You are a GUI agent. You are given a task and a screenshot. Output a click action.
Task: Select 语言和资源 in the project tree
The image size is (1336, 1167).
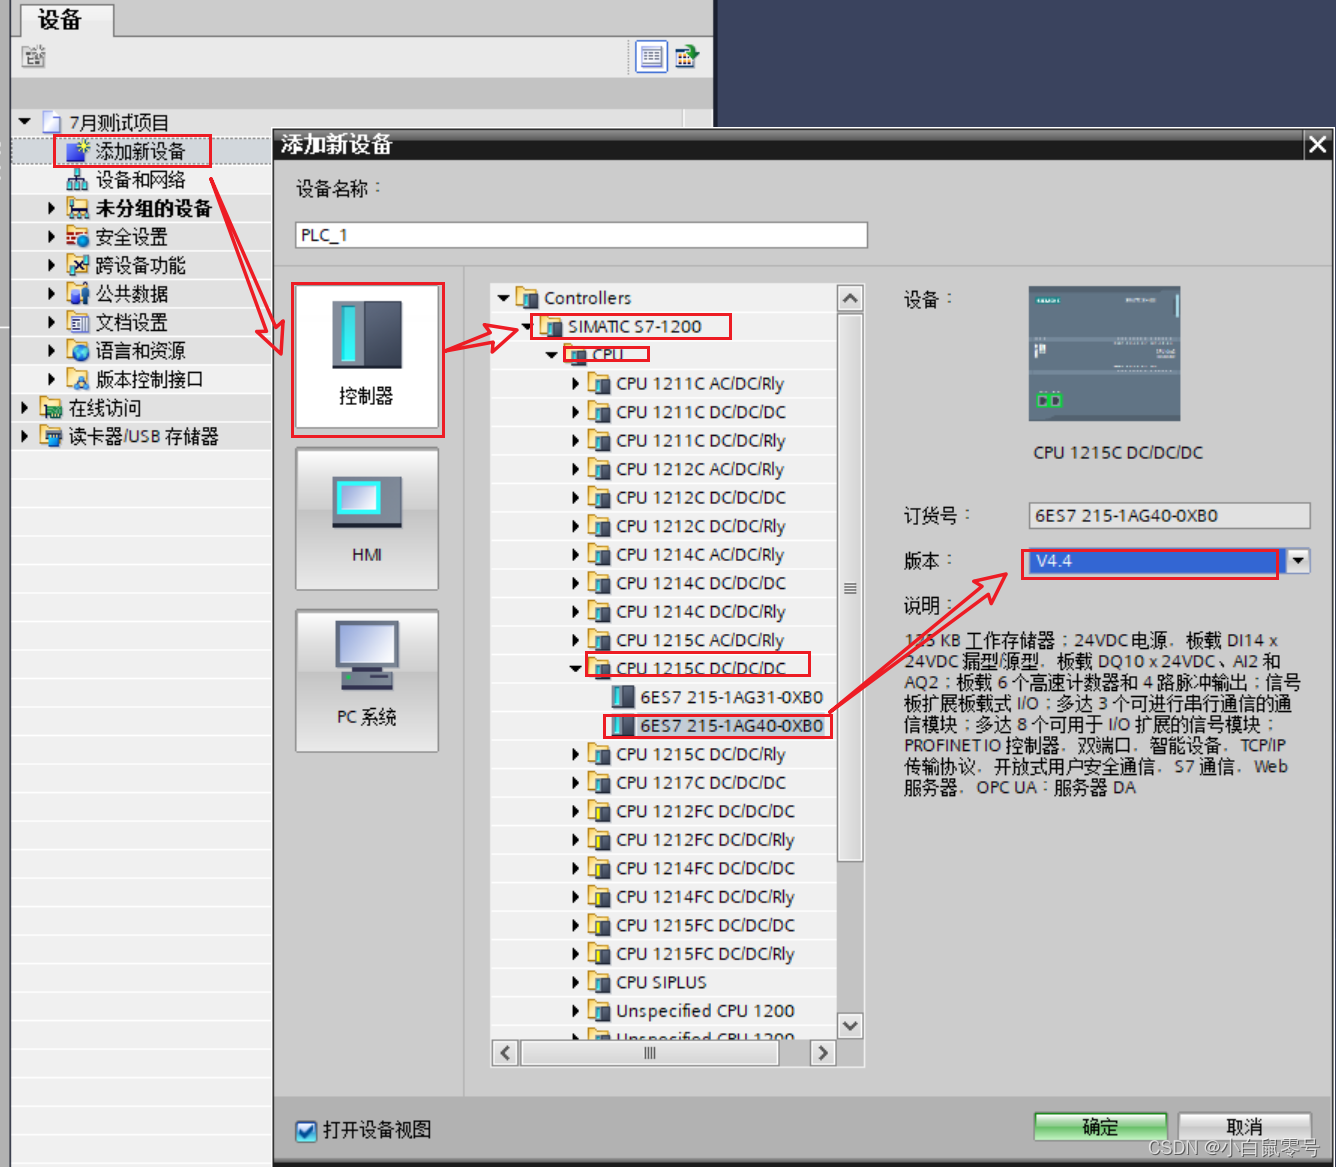click(140, 351)
